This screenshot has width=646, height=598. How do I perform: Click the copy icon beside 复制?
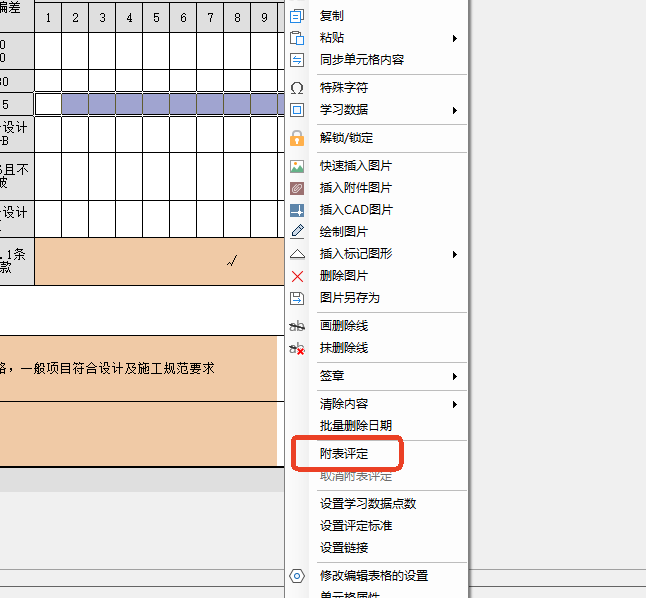(296, 17)
